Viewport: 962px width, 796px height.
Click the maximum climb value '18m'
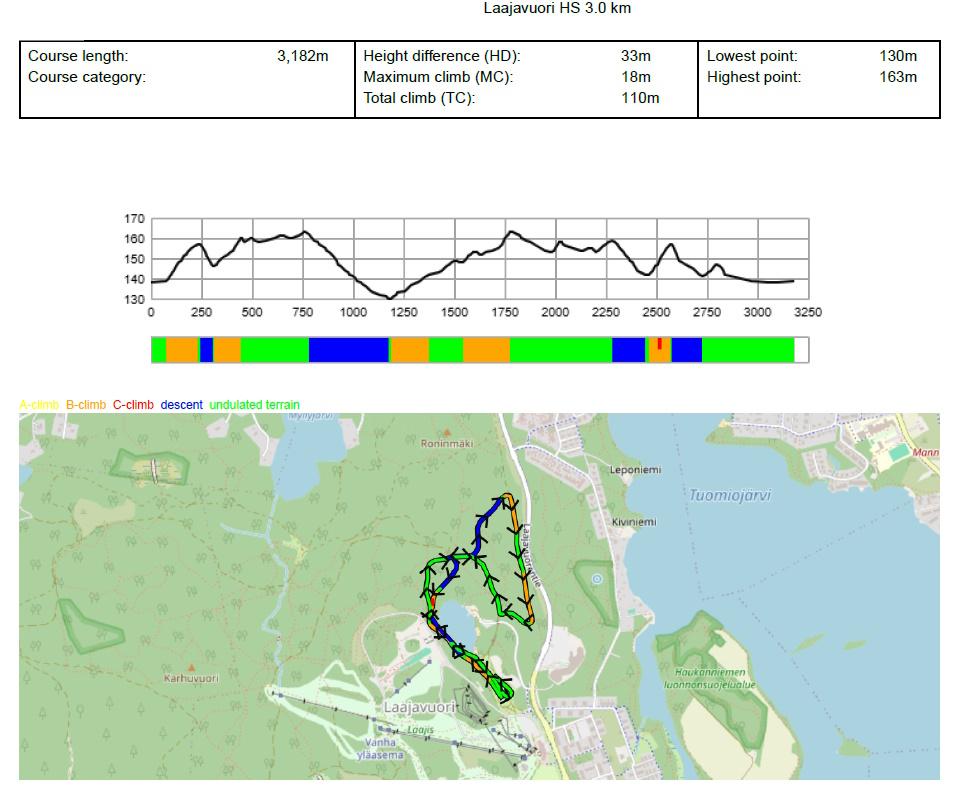point(636,77)
